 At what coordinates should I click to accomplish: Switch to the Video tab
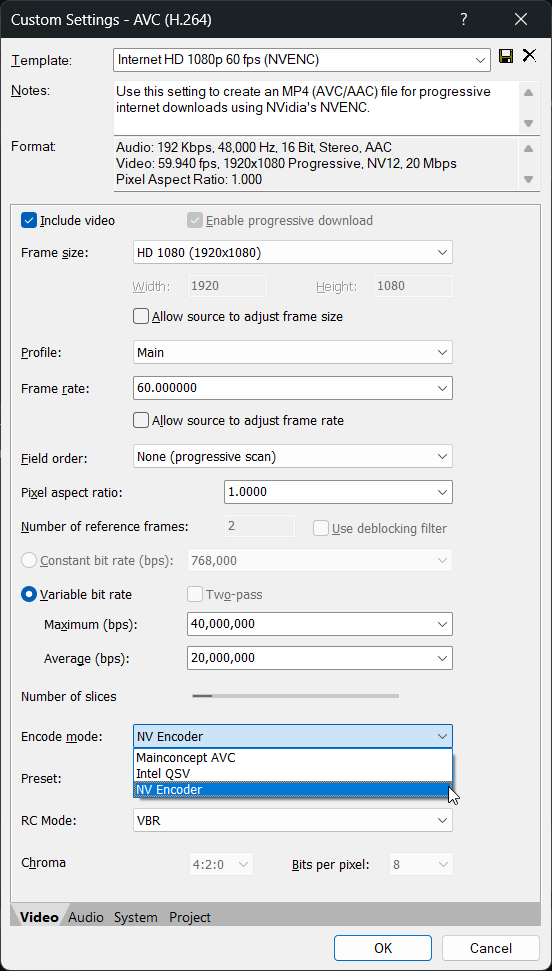click(39, 917)
